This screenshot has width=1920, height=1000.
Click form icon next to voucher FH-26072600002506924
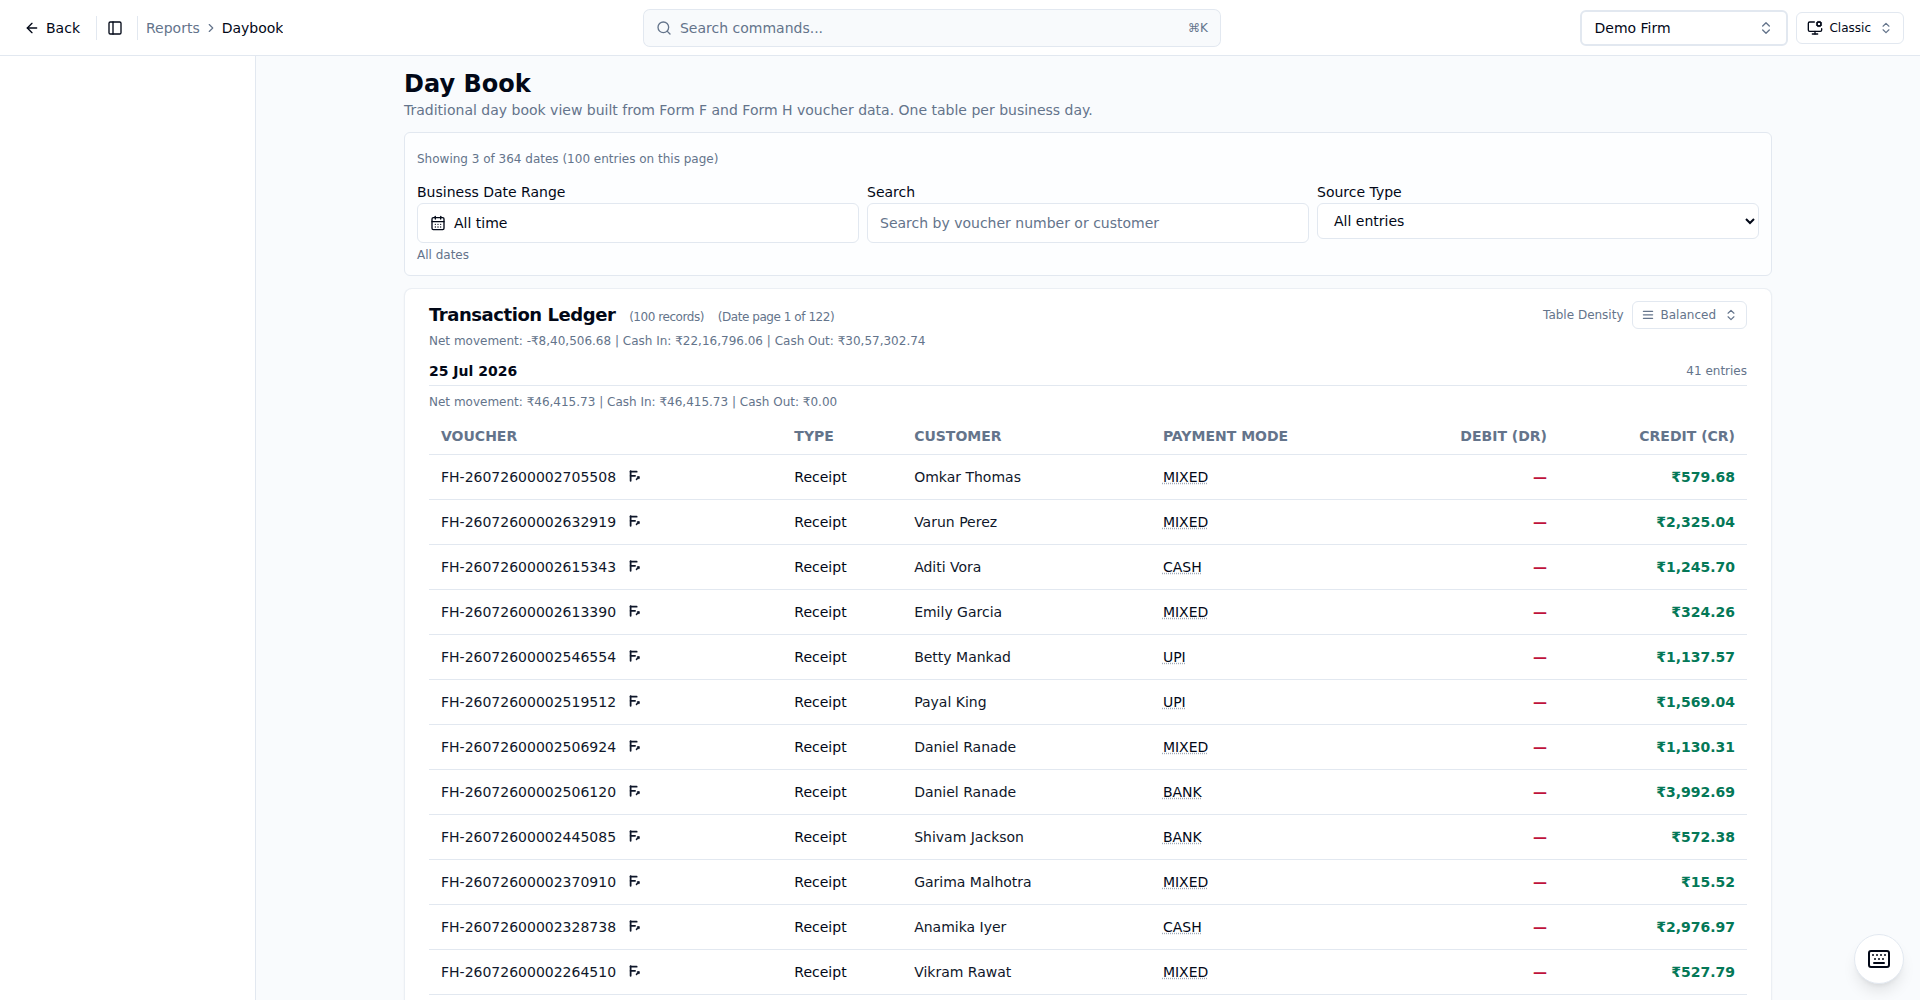(x=634, y=747)
